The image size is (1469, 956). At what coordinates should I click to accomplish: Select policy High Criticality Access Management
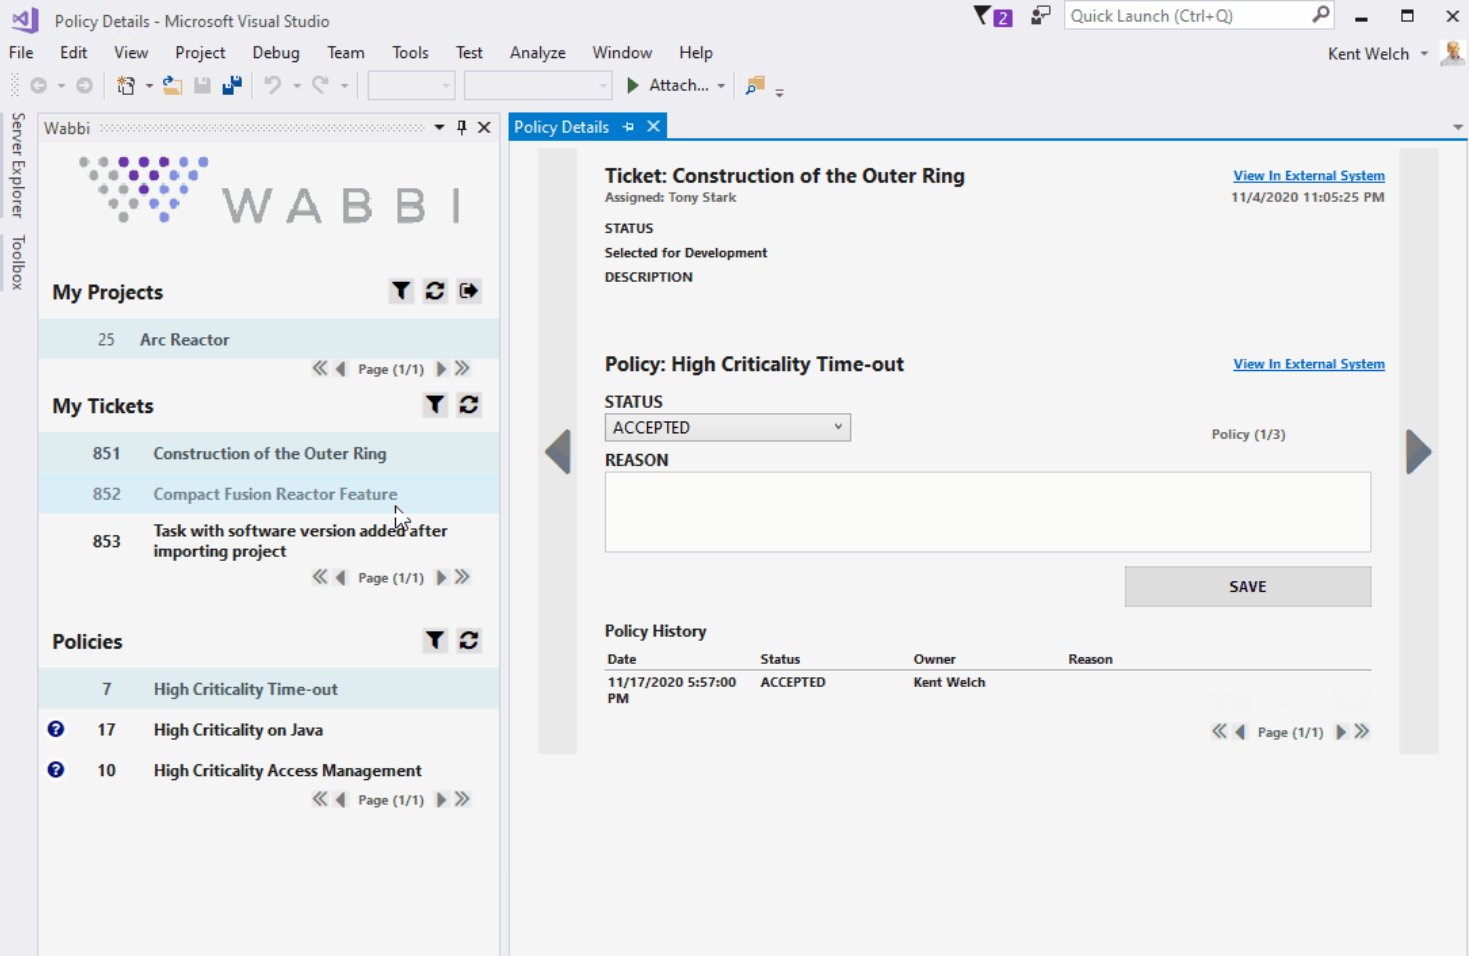point(269,770)
